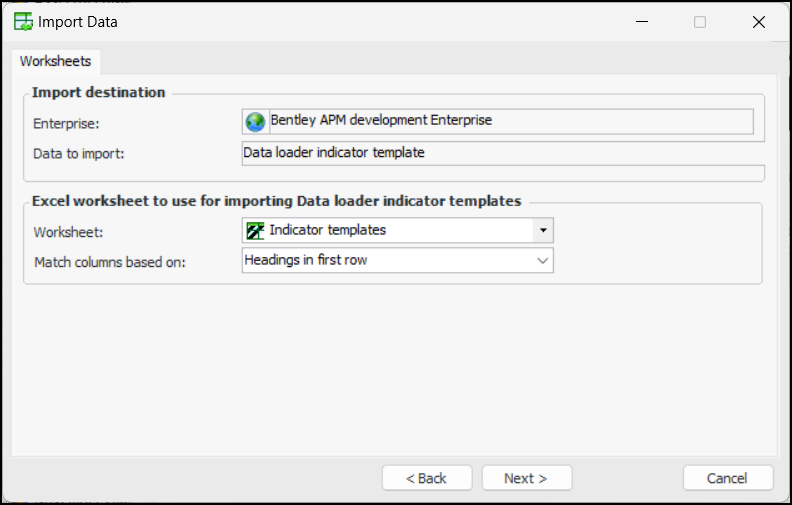Switch to the Worksheets tab
This screenshot has width=792, height=505.
(55, 61)
